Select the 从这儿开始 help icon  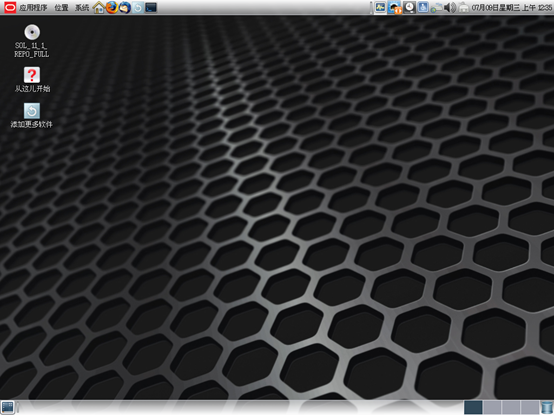32,80
